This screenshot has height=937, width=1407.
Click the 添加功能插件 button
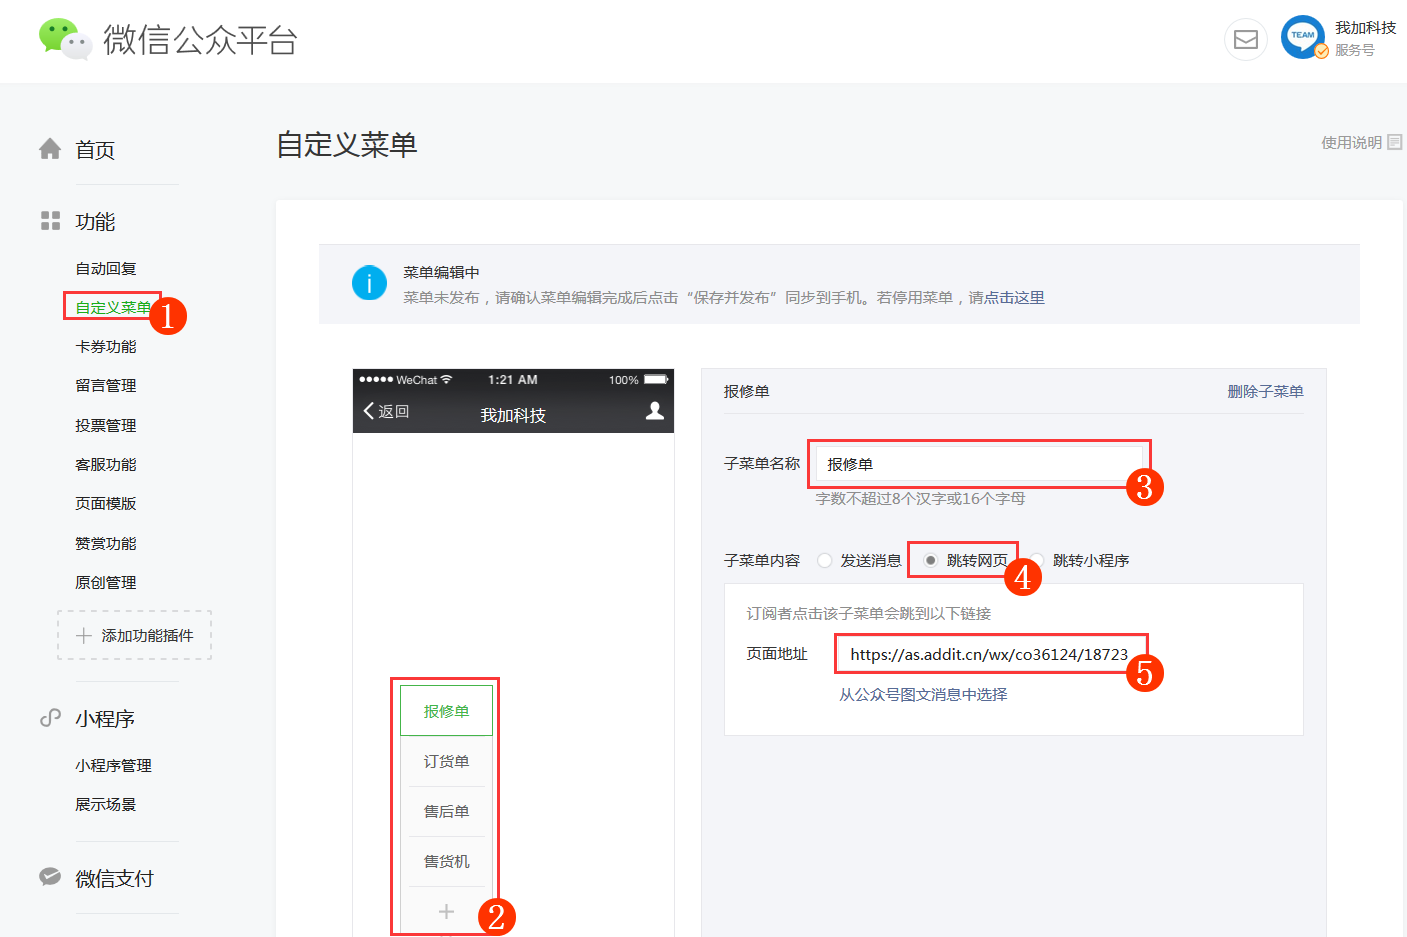[x=135, y=636]
